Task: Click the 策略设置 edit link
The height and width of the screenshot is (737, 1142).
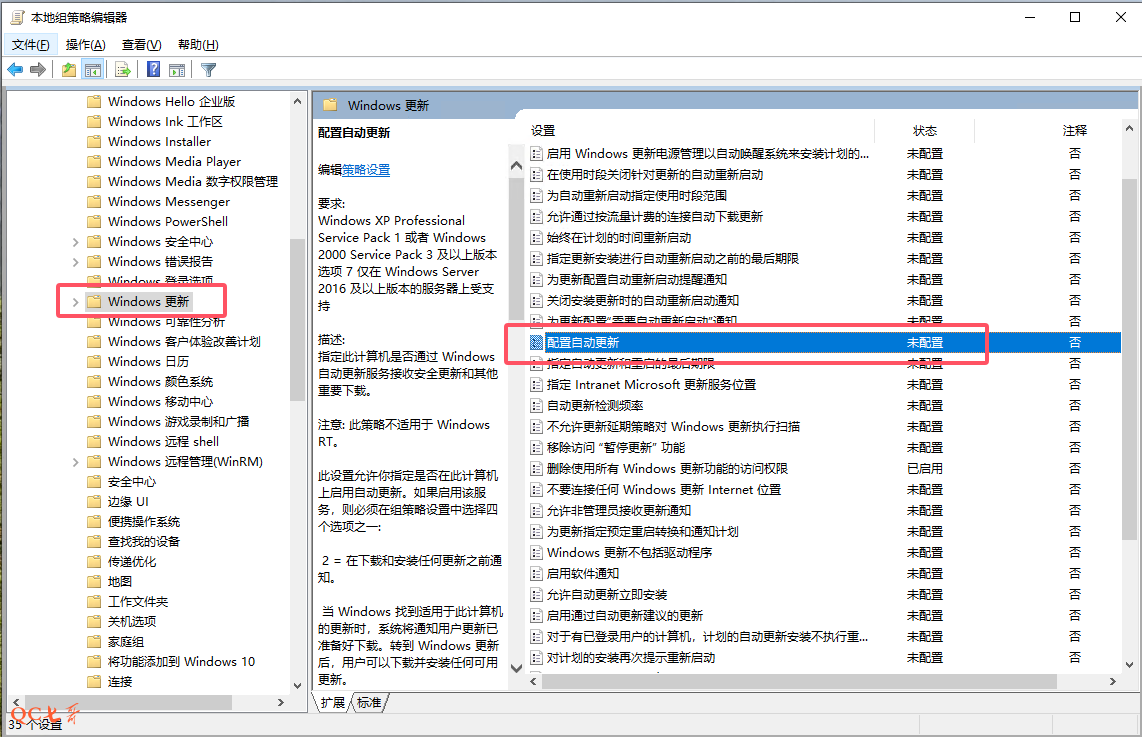Action: (366, 170)
